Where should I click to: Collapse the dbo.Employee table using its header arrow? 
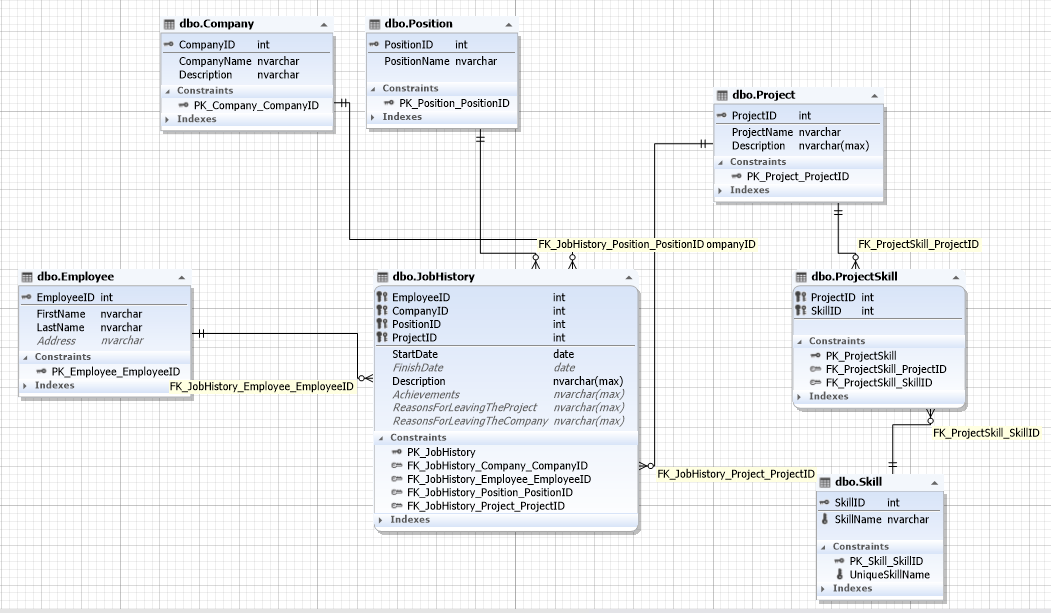pos(182,277)
